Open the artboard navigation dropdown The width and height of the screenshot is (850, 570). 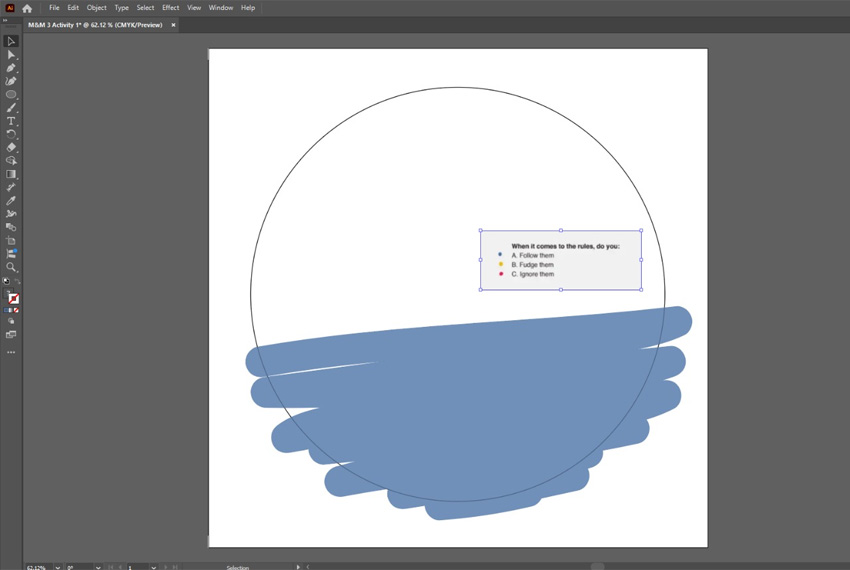tap(154, 567)
